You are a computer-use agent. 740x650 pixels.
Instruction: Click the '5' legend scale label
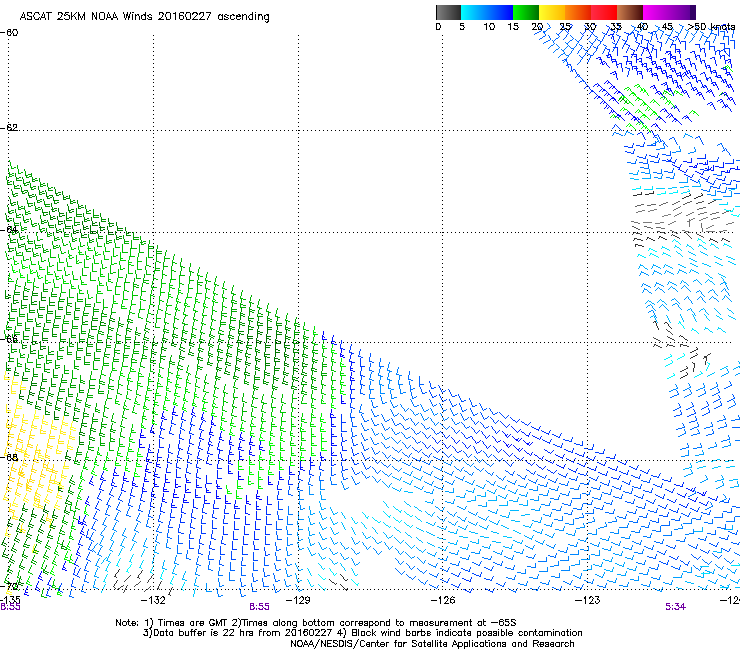tap(462, 27)
